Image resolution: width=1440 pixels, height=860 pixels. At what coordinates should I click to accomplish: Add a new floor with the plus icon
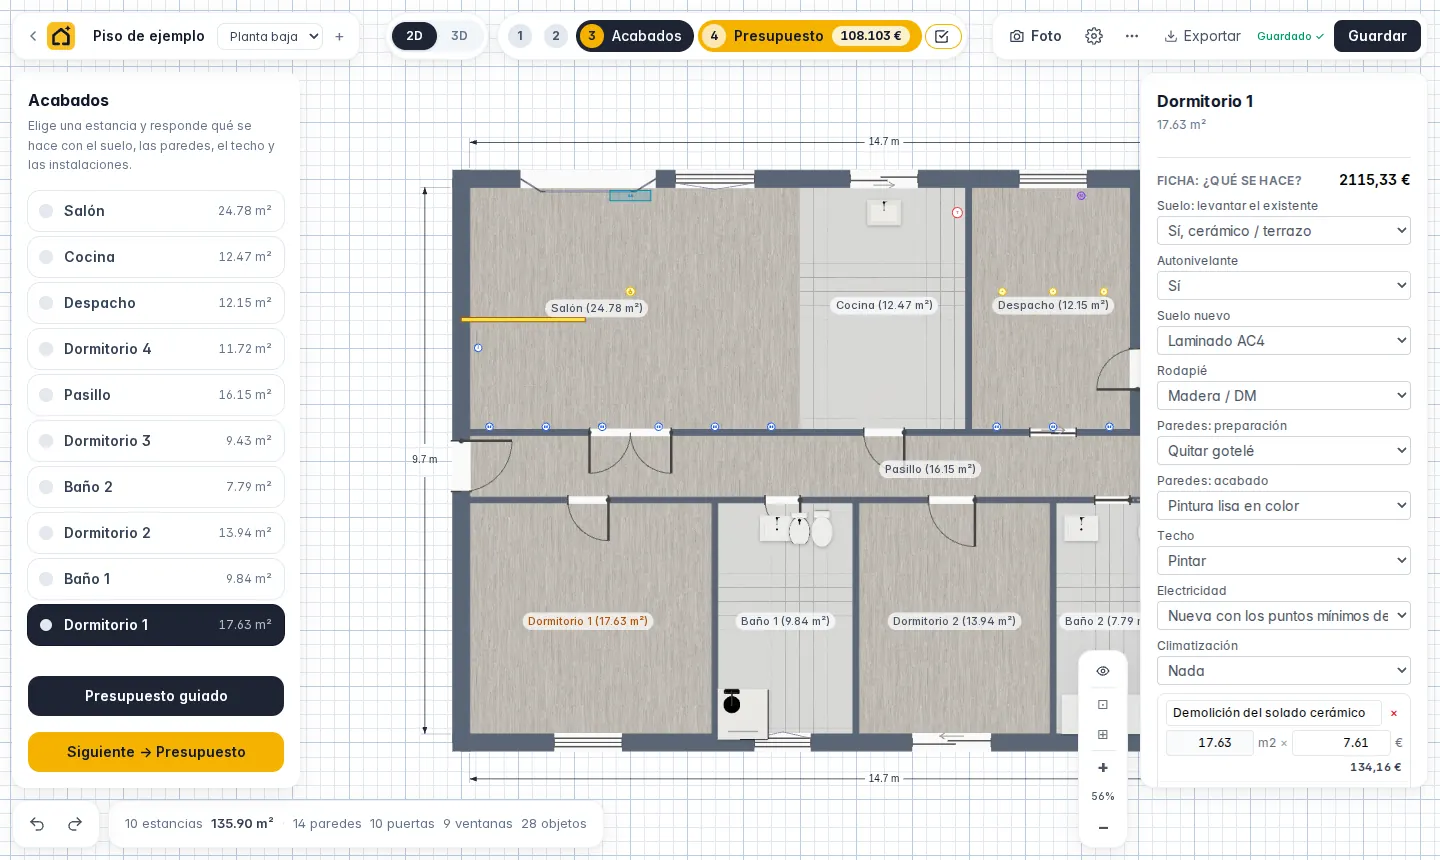point(339,36)
